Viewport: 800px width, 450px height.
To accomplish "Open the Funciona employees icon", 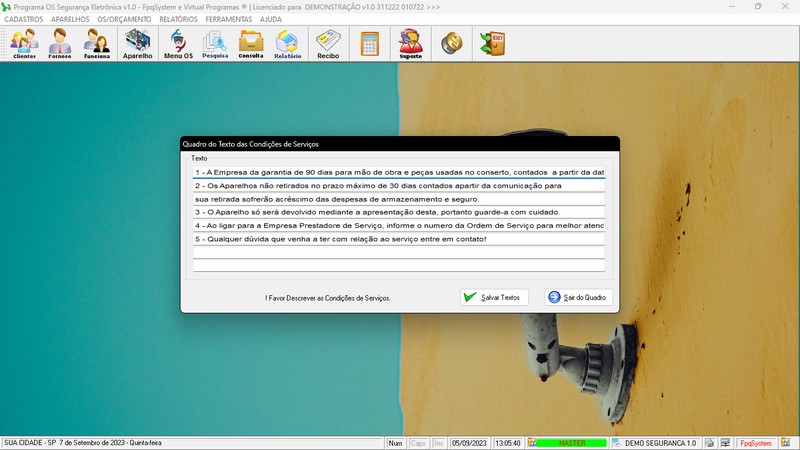I will point(96,44).
